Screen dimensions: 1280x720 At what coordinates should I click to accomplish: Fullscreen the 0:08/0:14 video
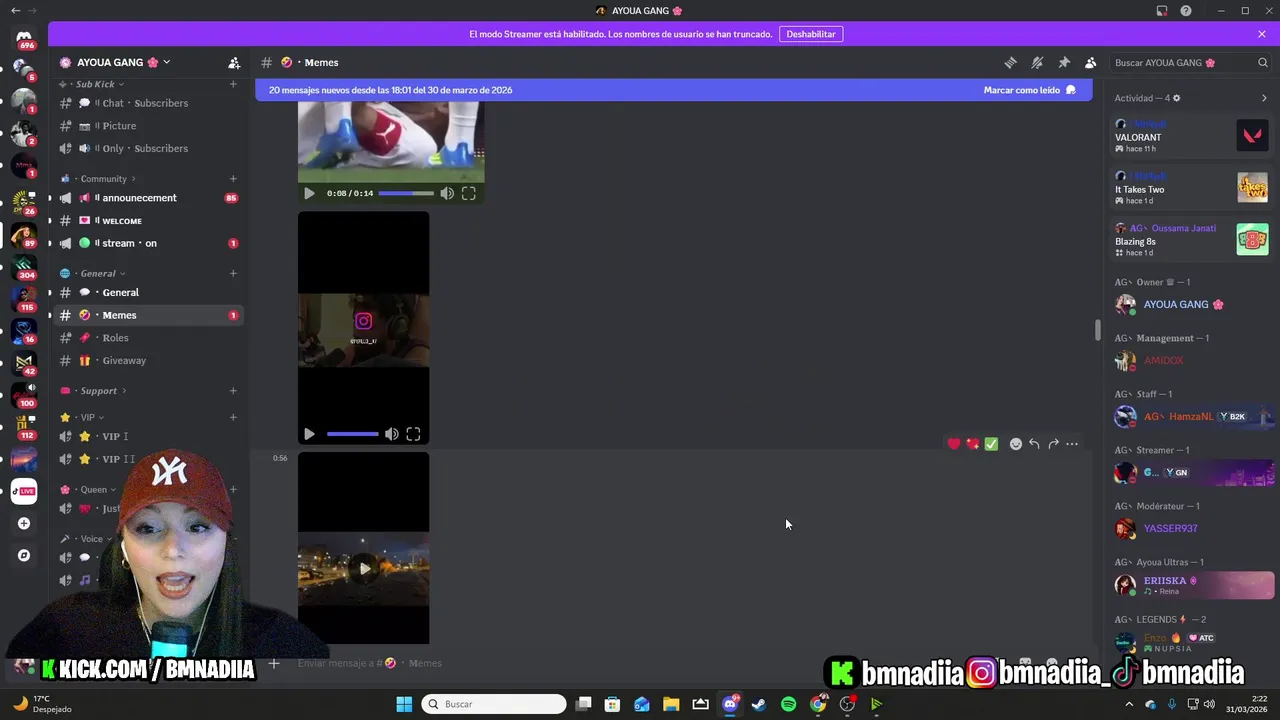469,193
